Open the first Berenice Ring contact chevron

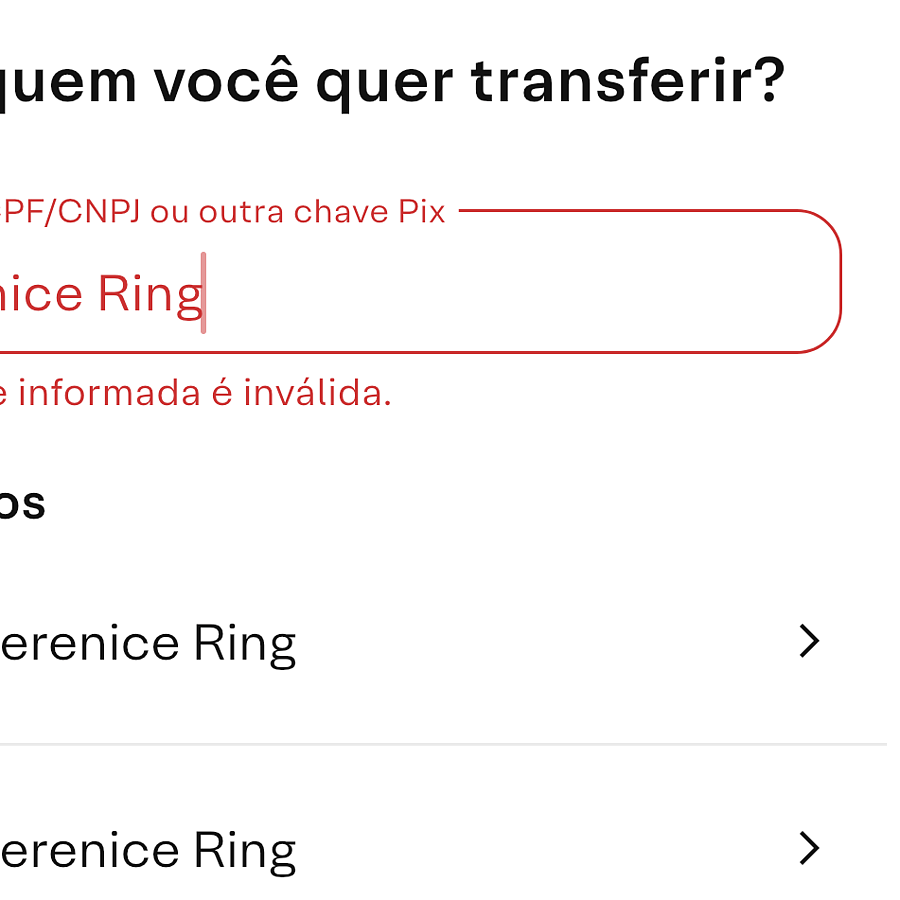pyautogui.click(x=809, y=641)
